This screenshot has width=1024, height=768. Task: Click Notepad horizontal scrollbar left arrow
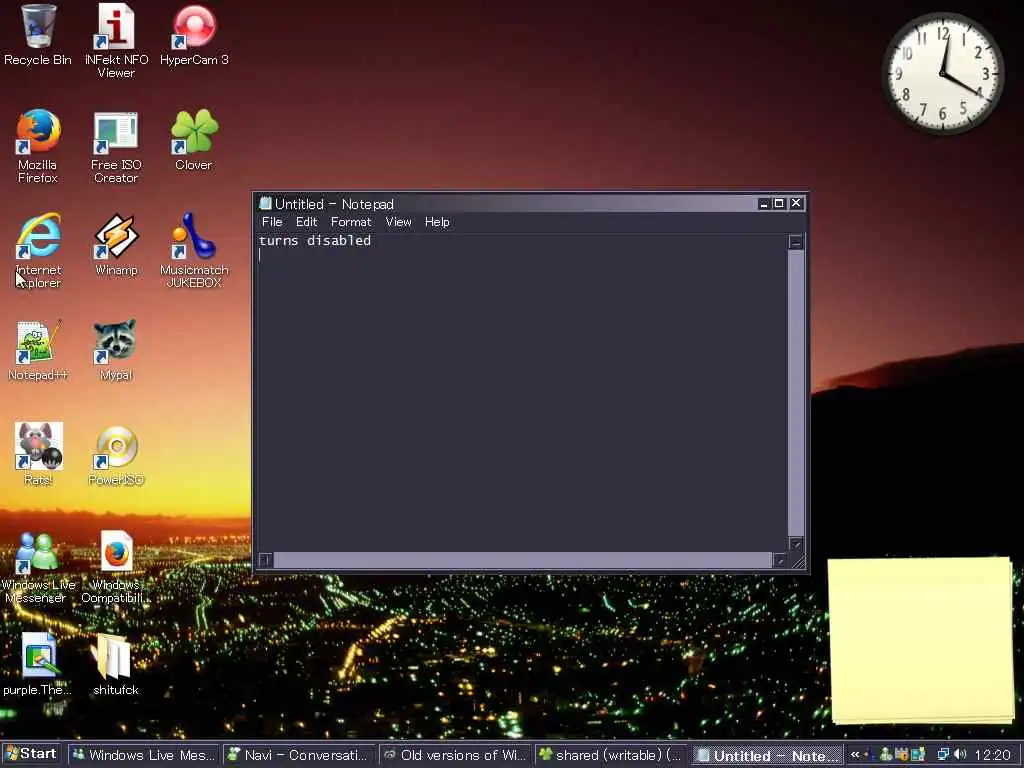tap(265, 560)
